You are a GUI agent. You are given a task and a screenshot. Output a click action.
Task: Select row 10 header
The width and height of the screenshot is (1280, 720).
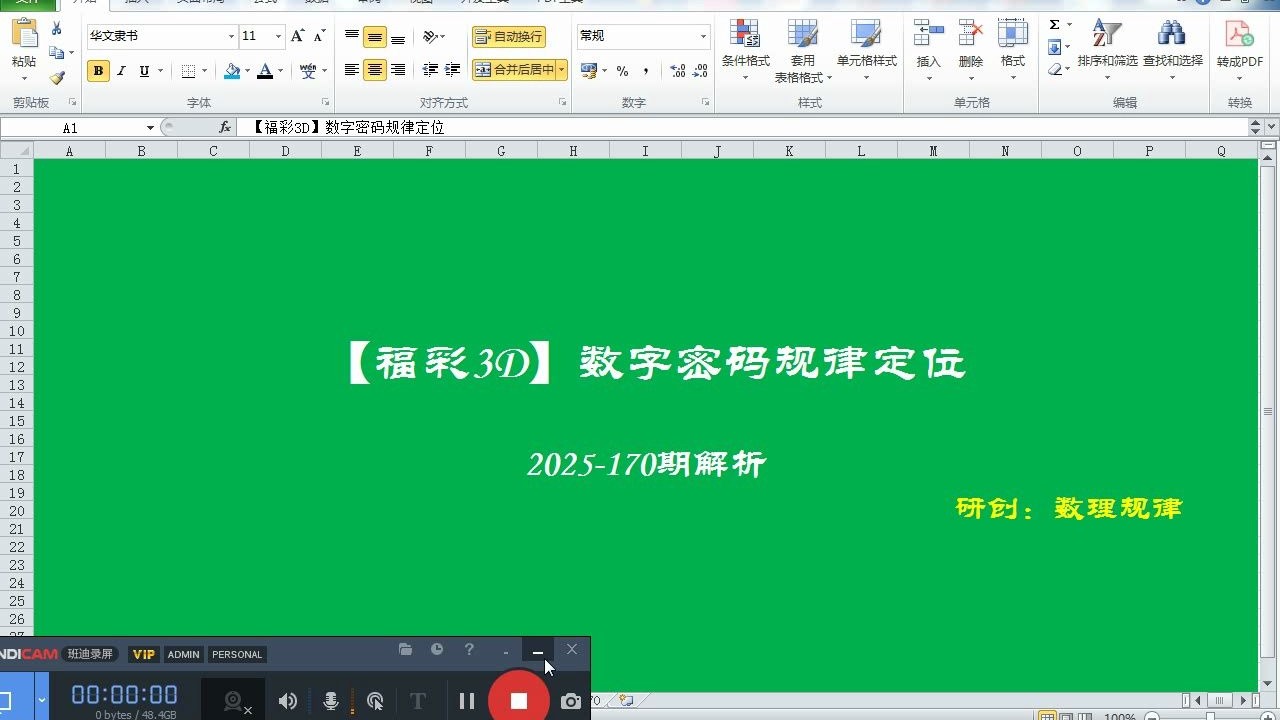click(x=16, y=331)
